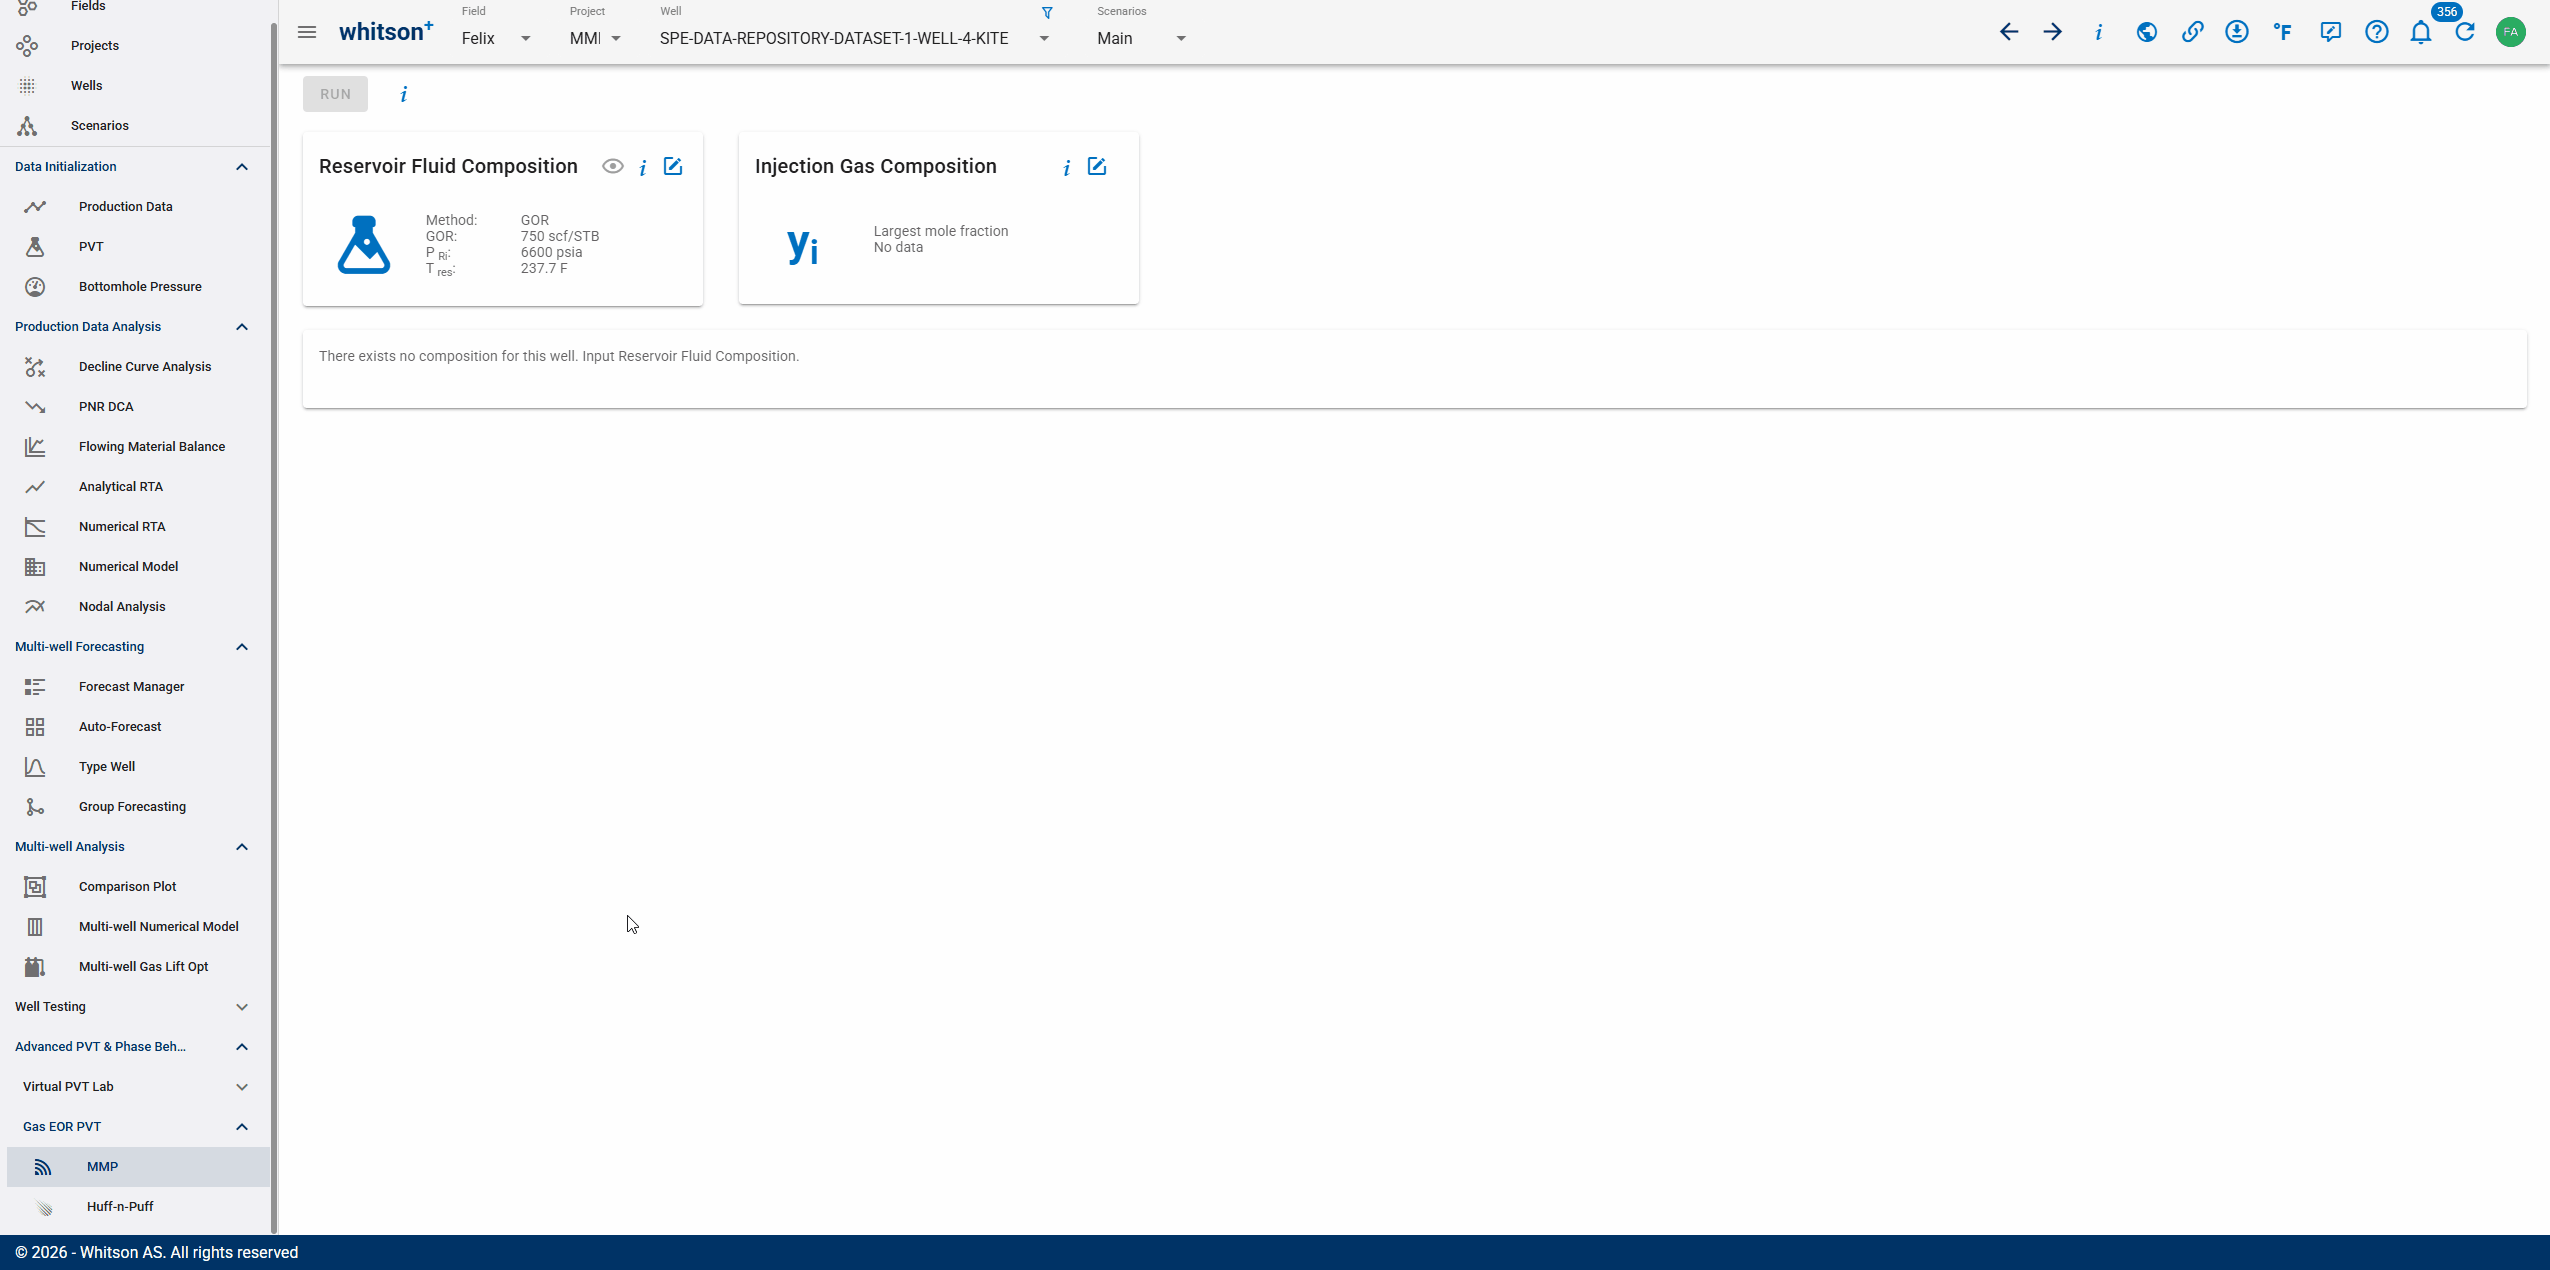Click the refresh icon in top bar
Screen dimensions: 2550x1270
coord(2466,32)
